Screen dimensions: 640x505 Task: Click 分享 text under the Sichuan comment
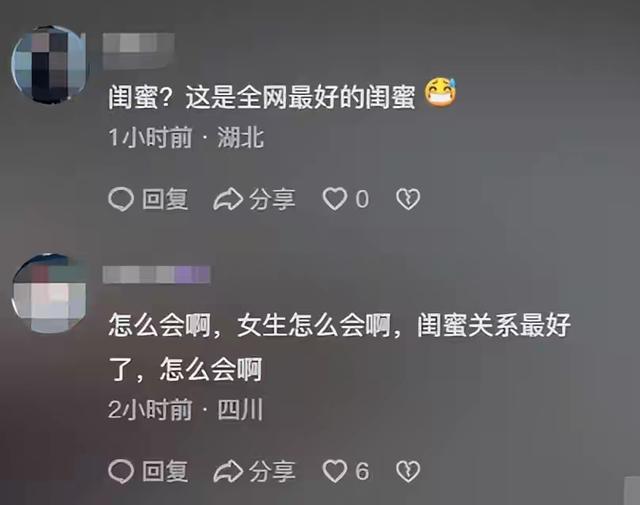pyautogui.click(x=272, y=472)
